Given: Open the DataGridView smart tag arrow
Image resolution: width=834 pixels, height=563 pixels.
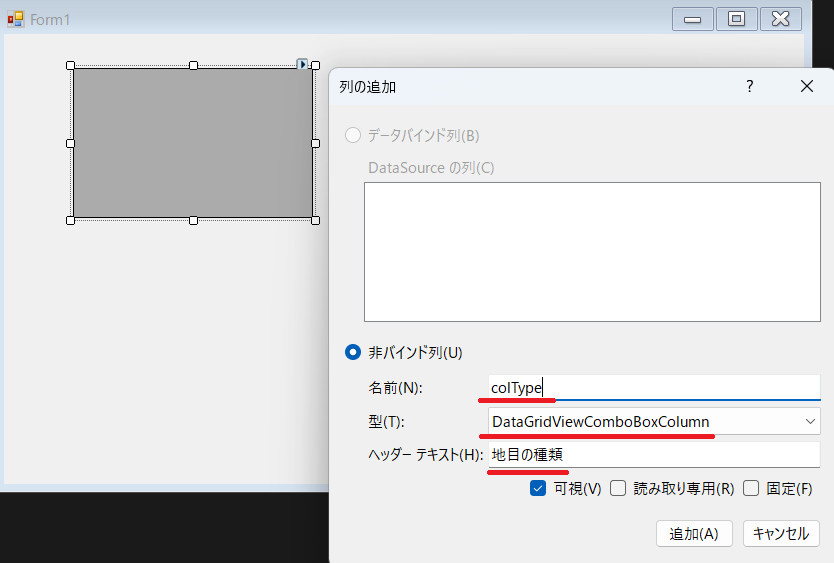Looking at the screenshot, I should click(x=303, y=64).
